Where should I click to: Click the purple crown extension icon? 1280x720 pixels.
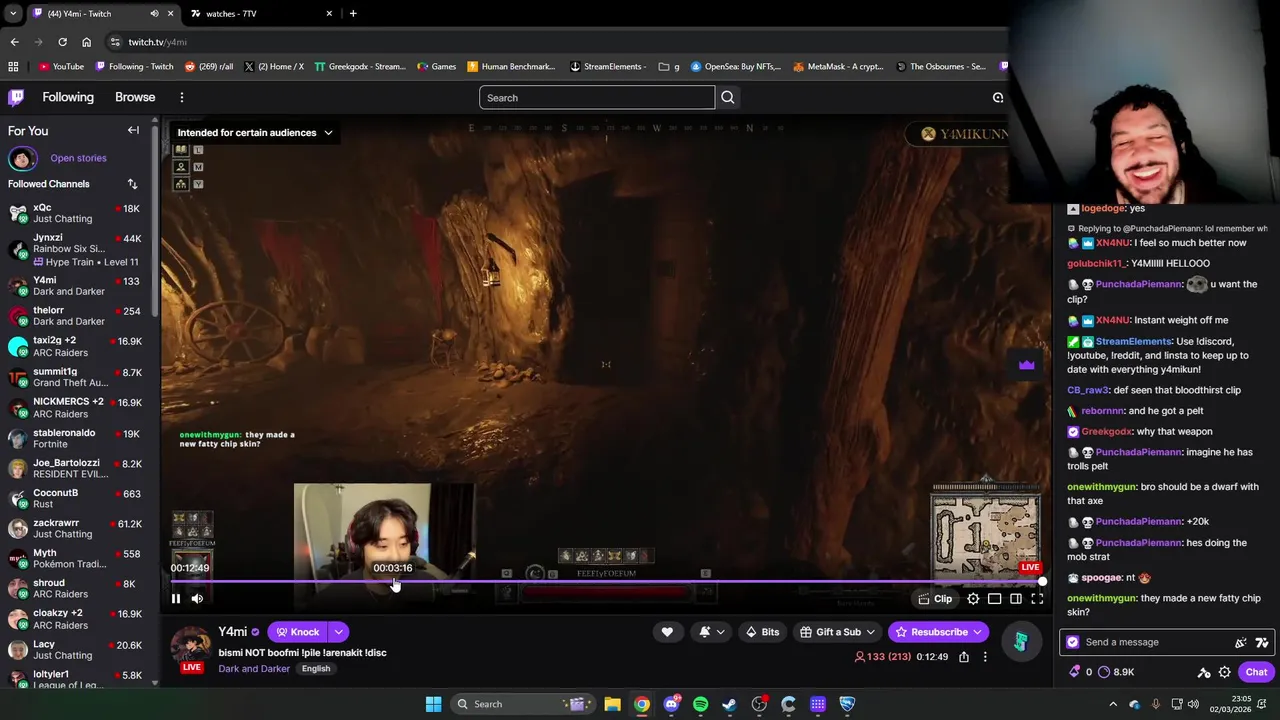click(x=1026, y=365)
